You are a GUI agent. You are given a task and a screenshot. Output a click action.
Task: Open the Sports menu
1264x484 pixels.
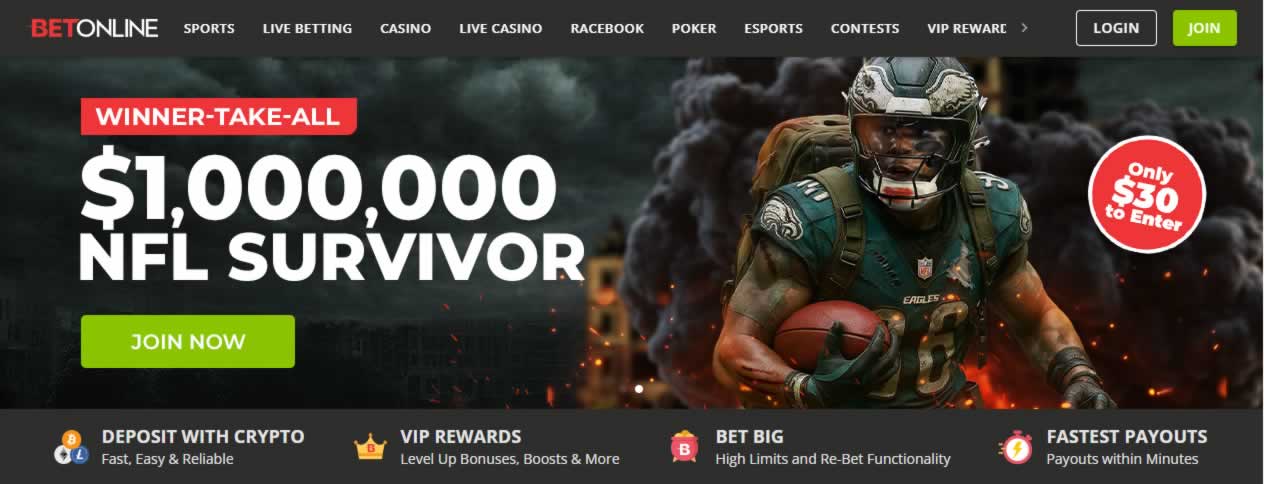pos(209,28)
